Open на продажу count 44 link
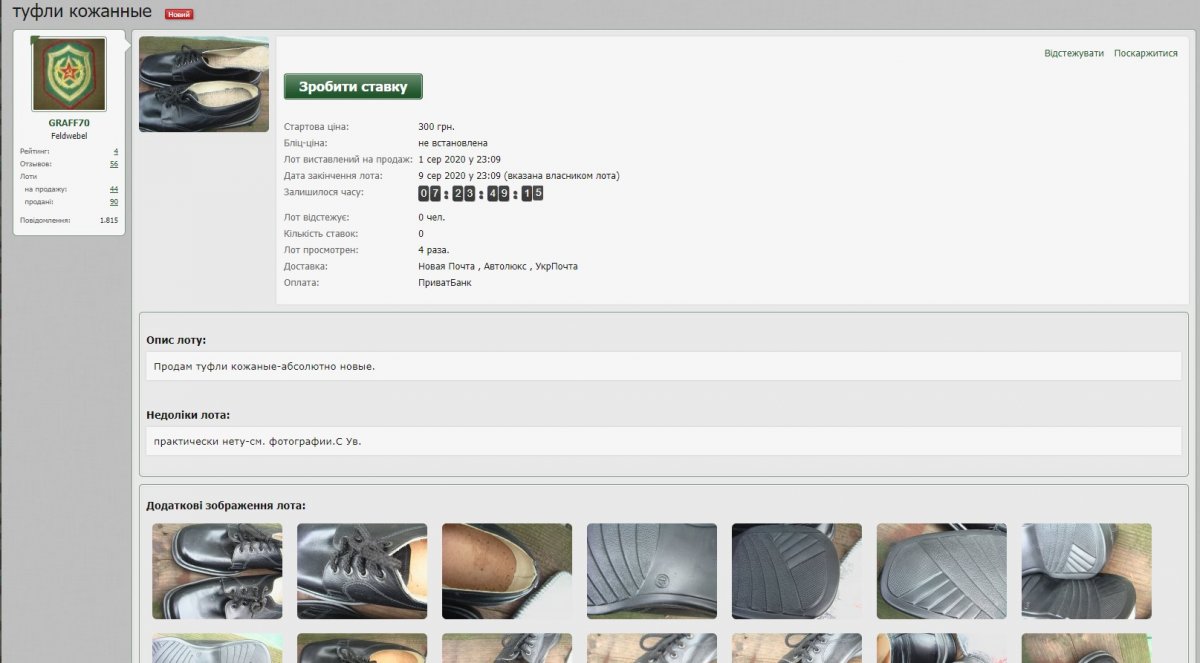This screenshot has height=663, width=1200. (114, 189)
